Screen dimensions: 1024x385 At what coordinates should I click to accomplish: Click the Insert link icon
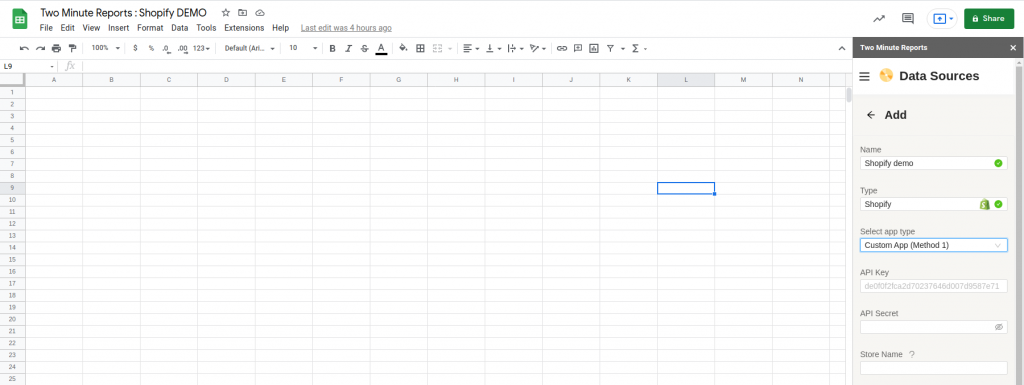562,48
